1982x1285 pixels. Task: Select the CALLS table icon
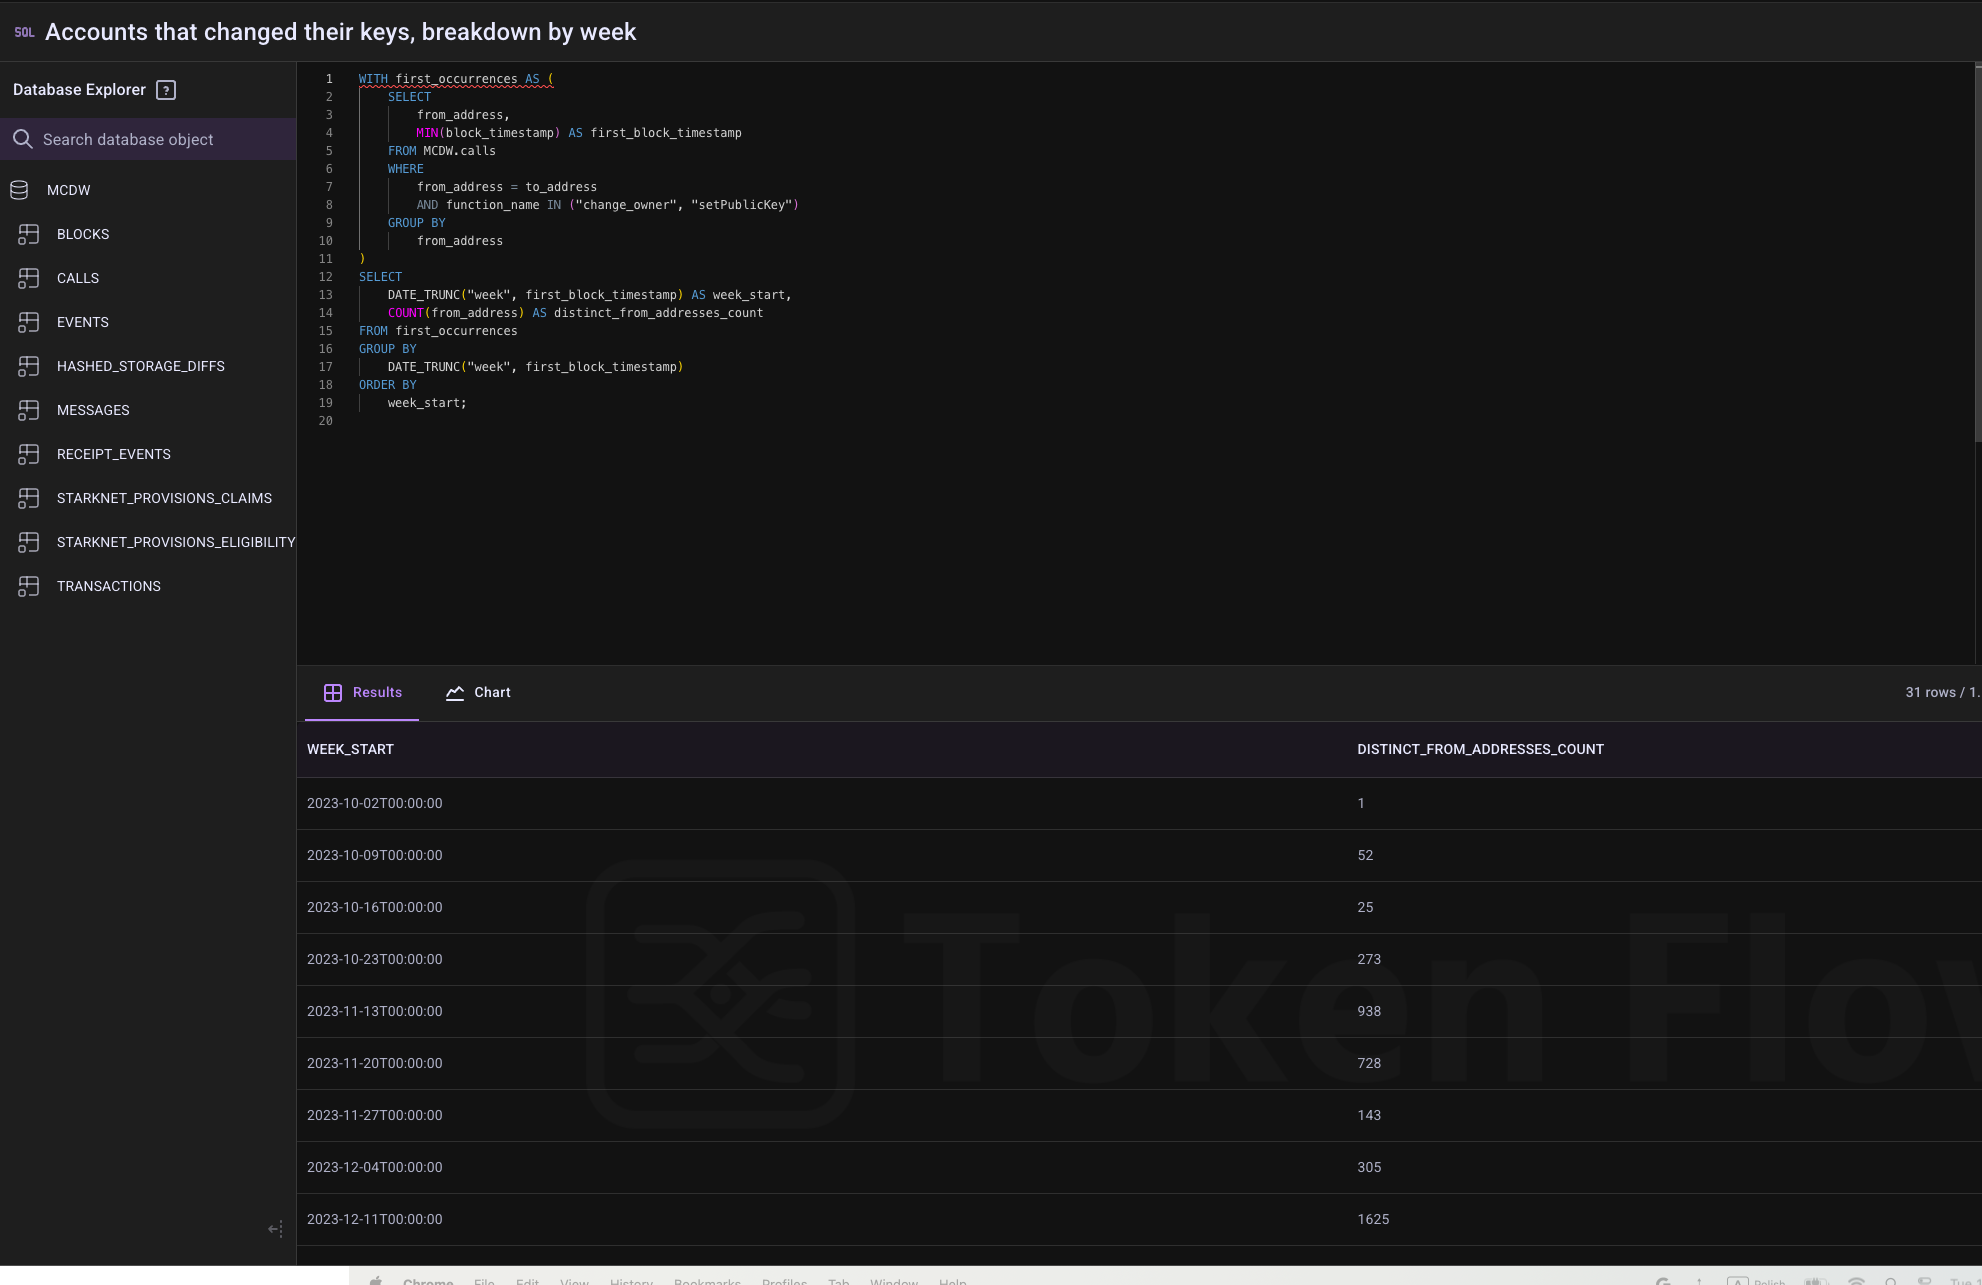tap(27, 277)
